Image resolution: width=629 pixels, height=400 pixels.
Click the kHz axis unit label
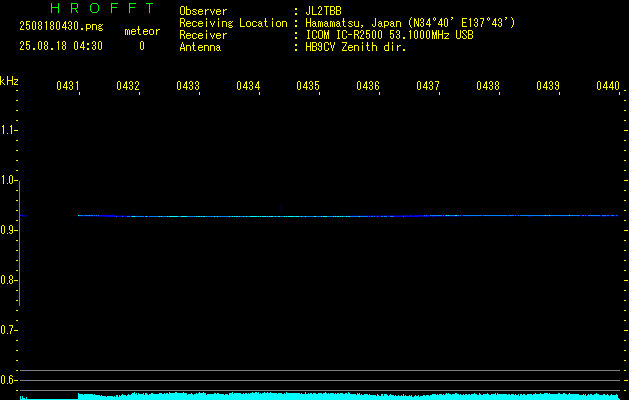coord(9,81)
